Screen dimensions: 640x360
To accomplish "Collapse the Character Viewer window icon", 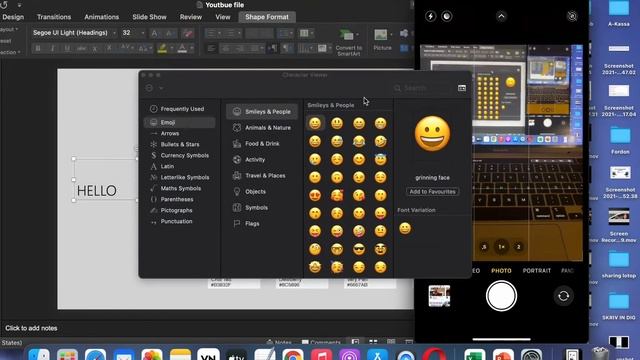I will 462,88.
